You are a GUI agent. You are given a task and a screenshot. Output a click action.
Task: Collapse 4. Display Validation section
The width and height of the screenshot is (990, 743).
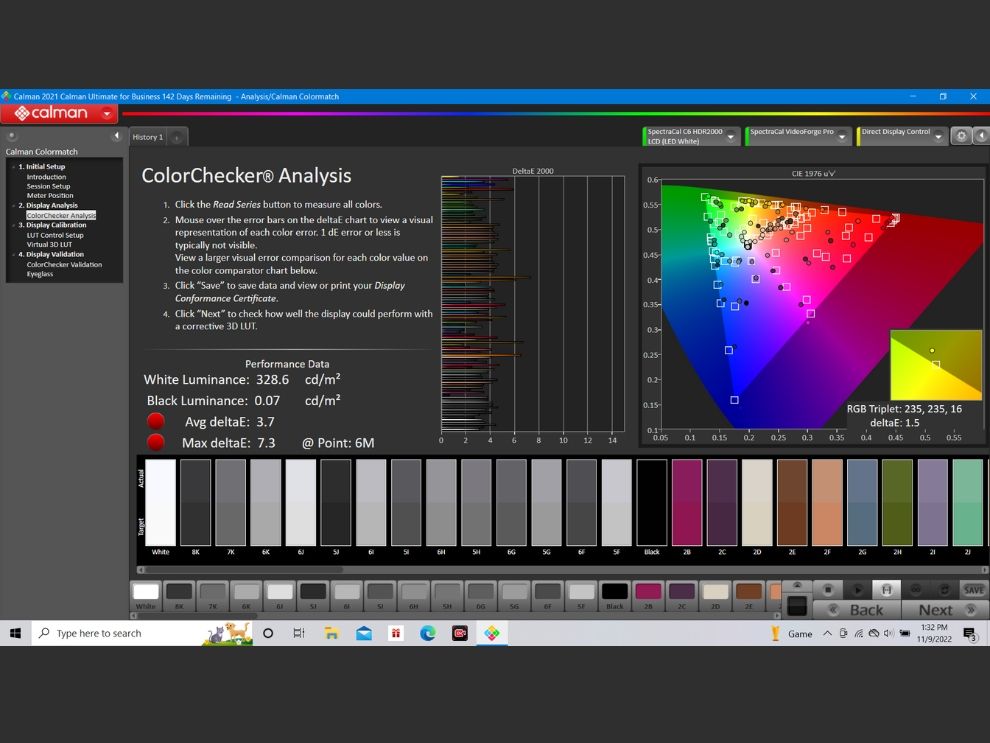click(x=13, y=254)
